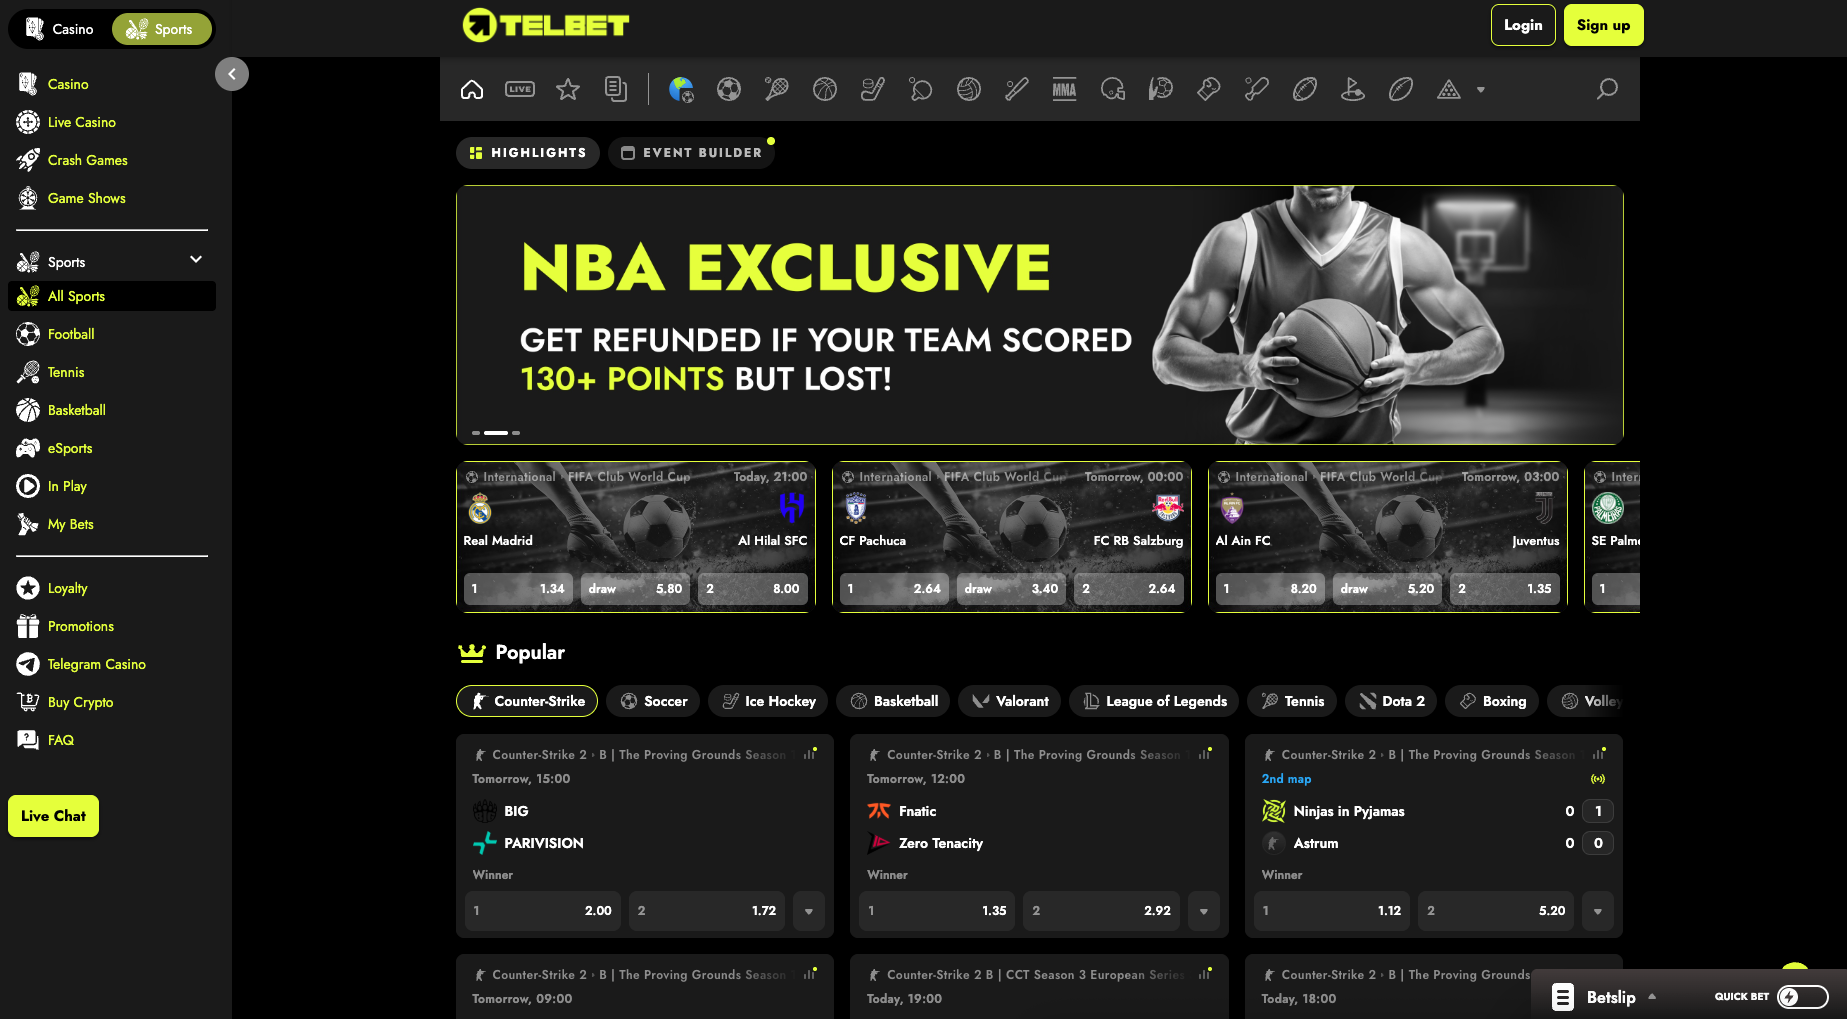Viewport: 1847px width, 1019px height.
Task: Open the search magnifier icon
Action: click(x=1607, y=90)
